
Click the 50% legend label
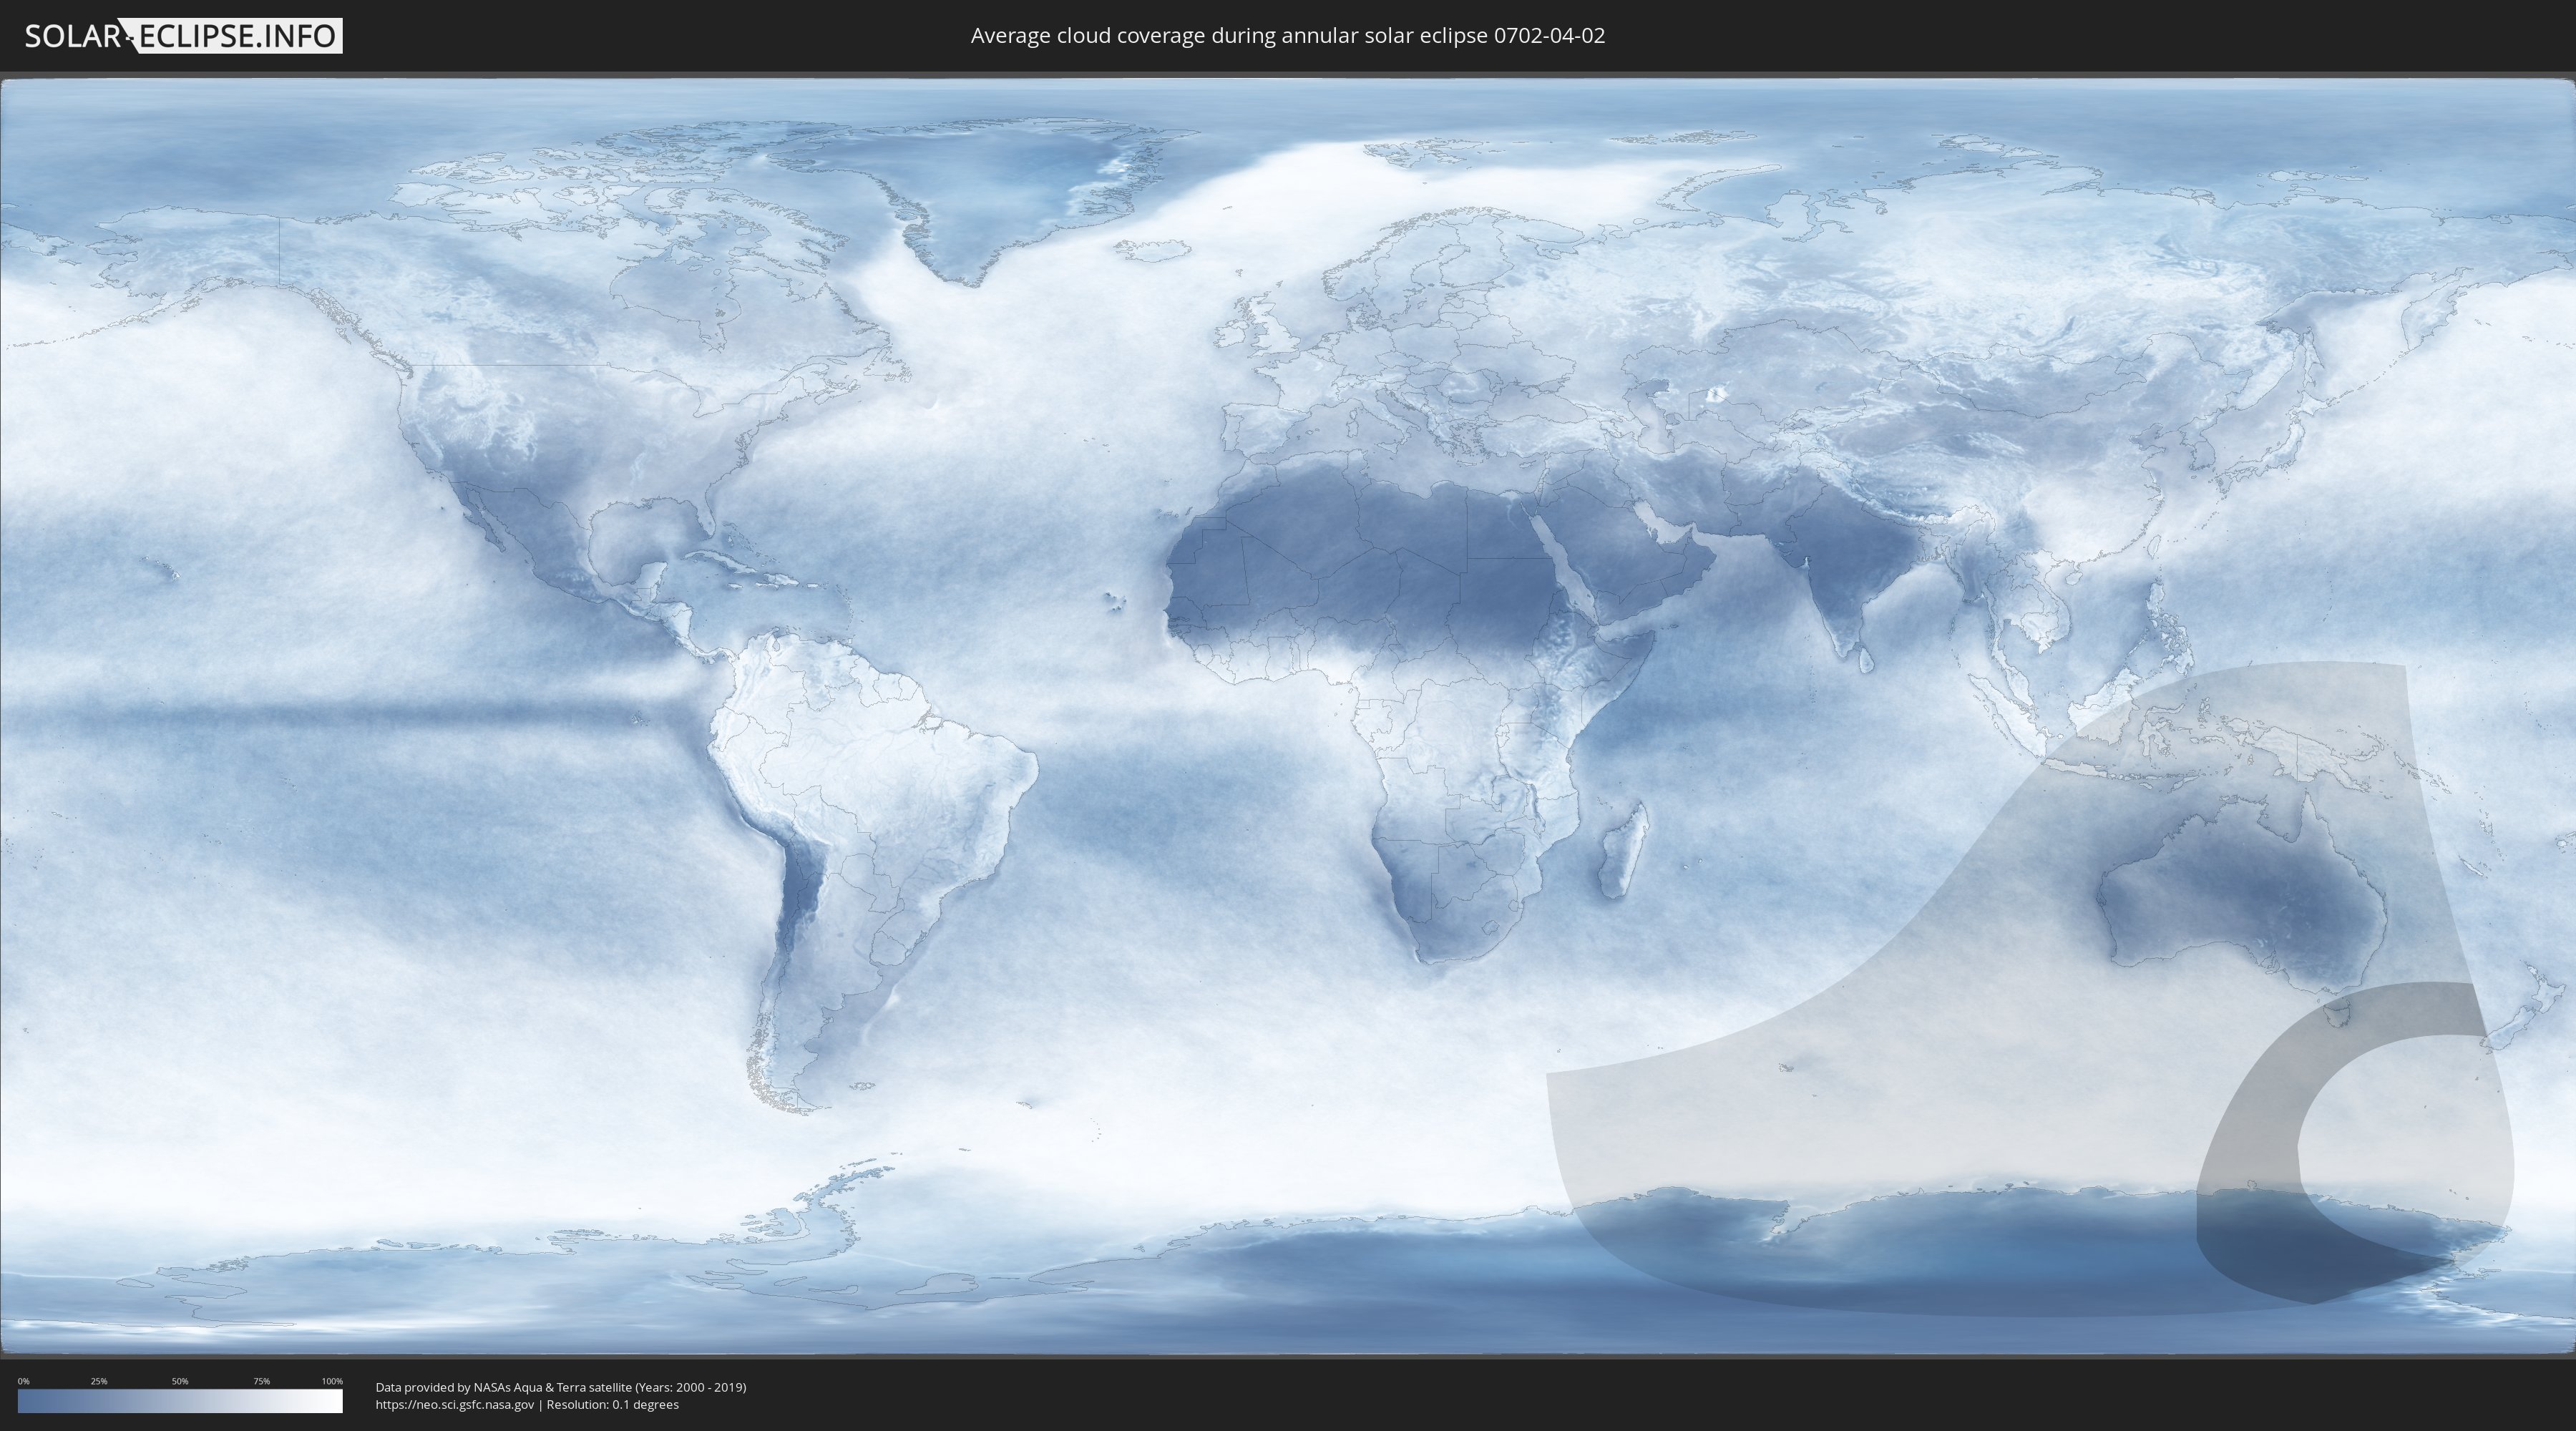180,1381
